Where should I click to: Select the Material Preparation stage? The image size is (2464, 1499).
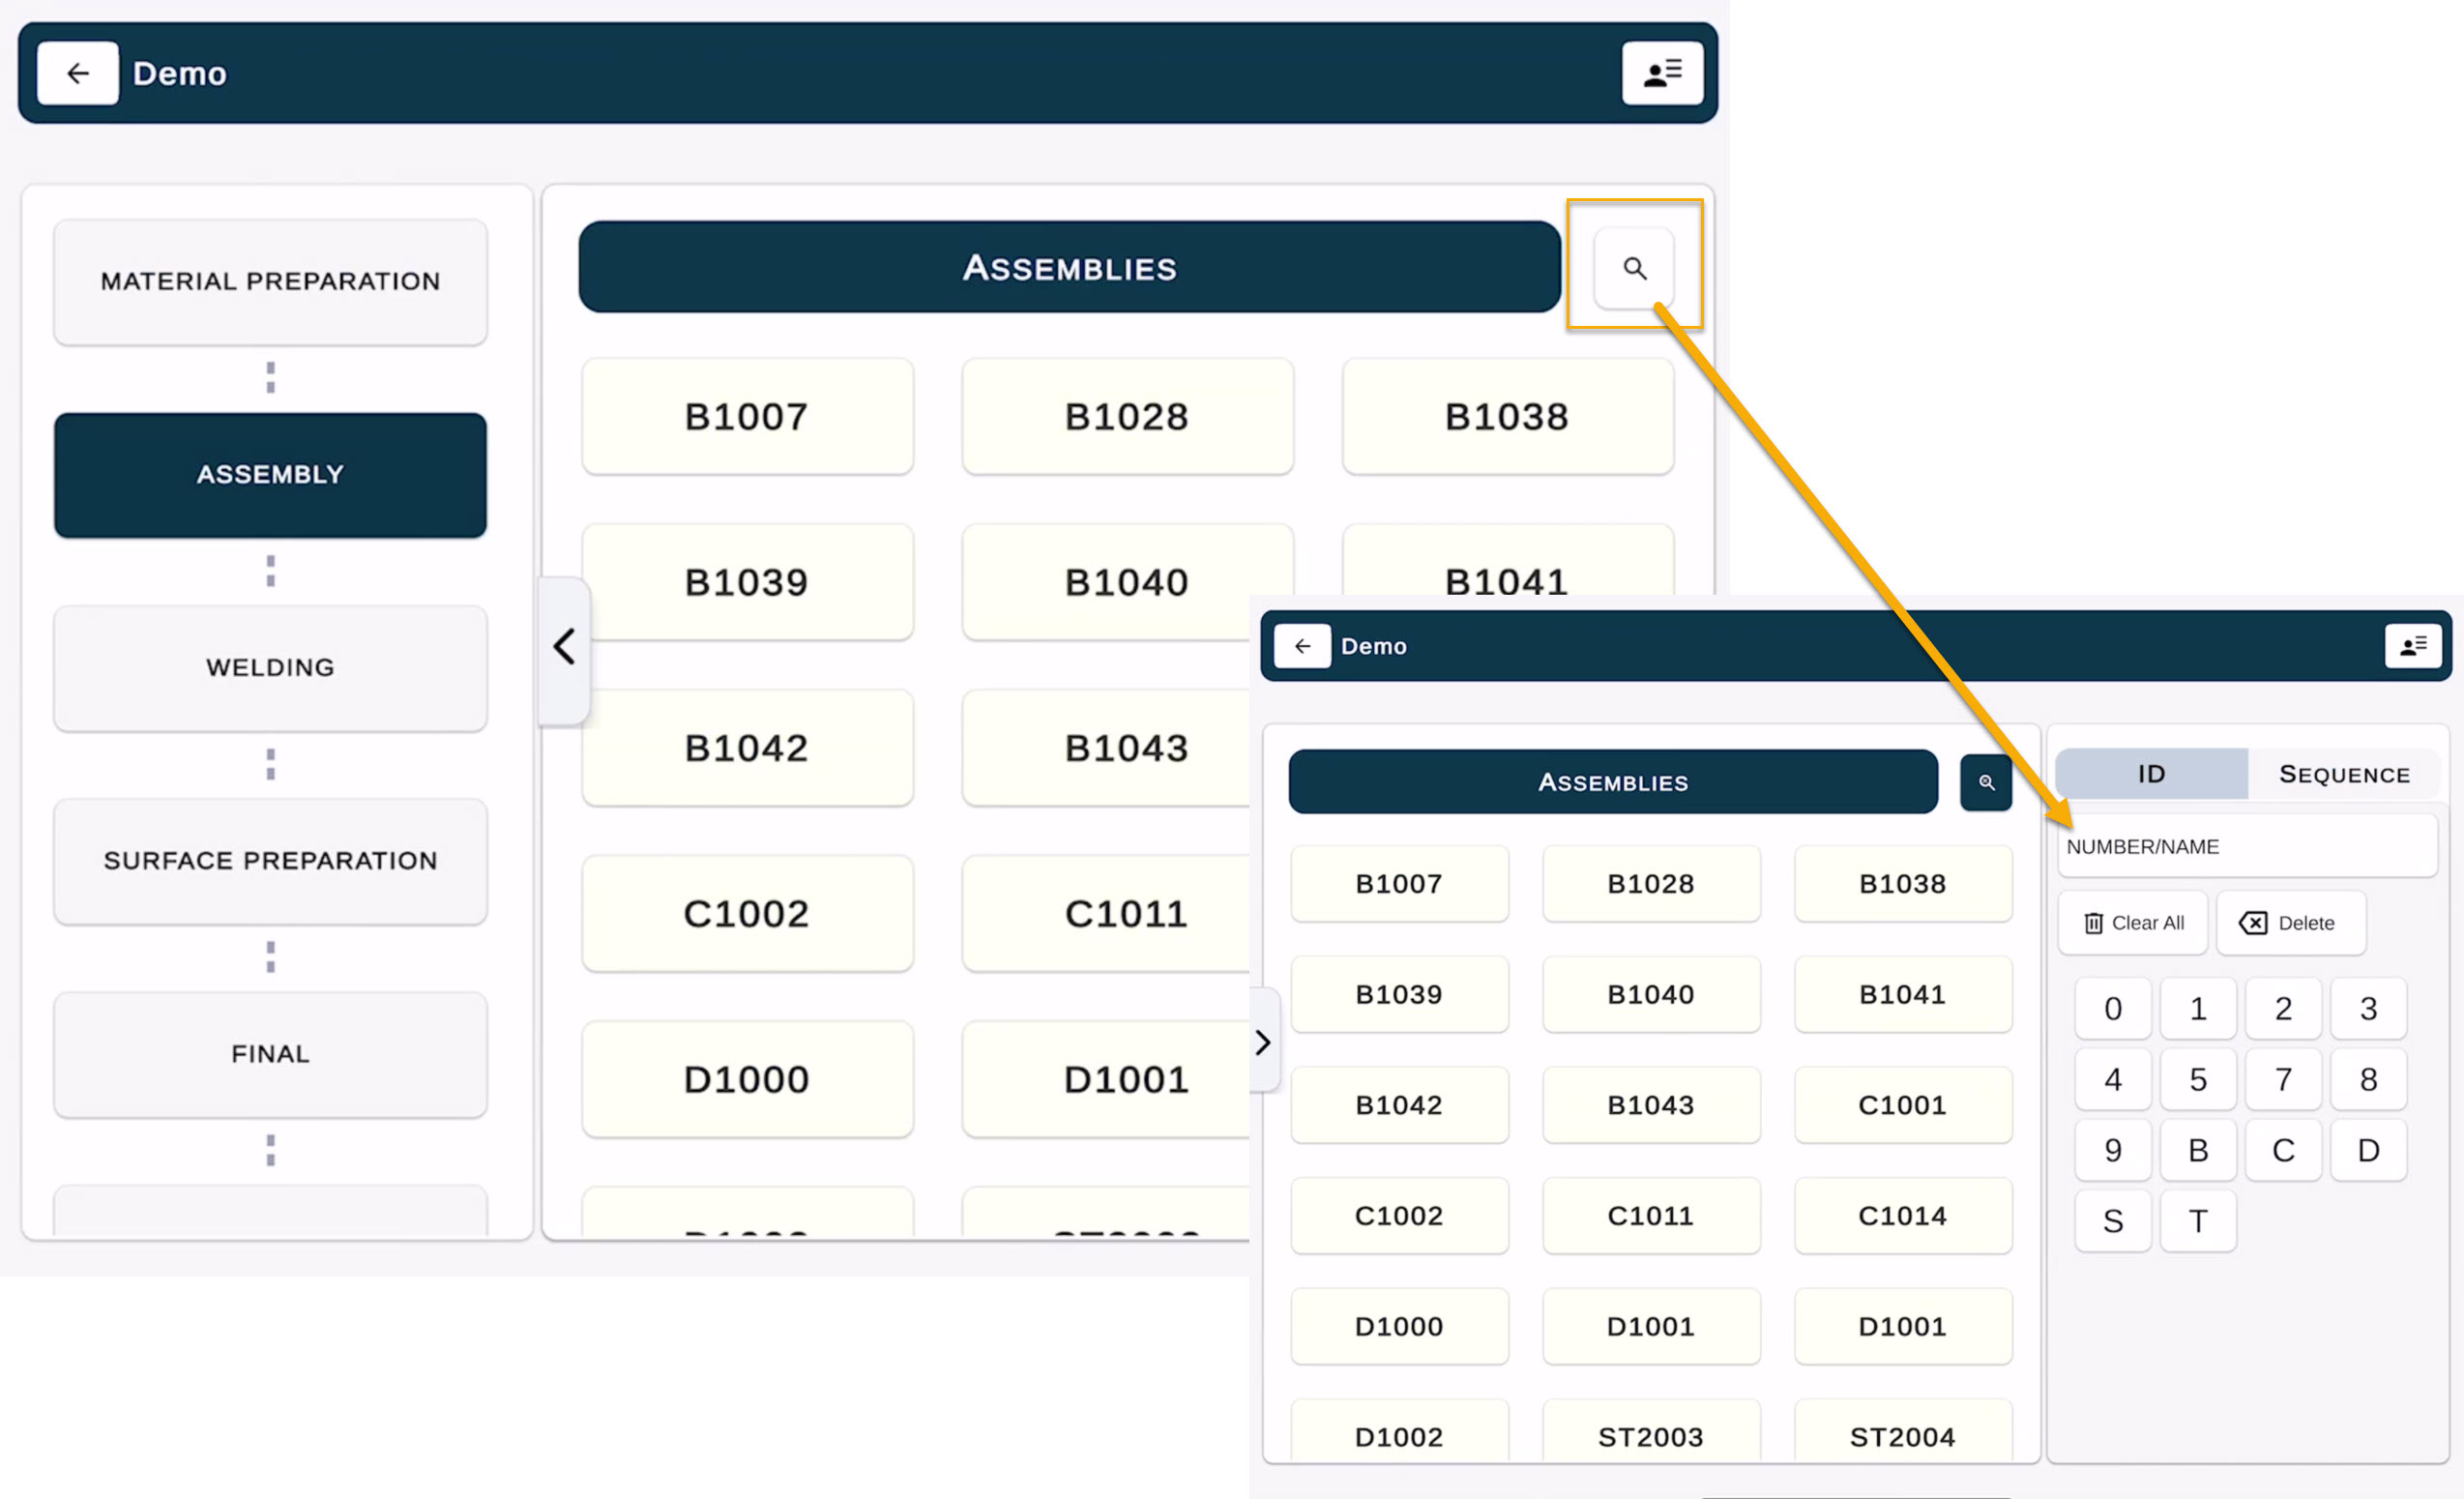click(x=270, y=282)
